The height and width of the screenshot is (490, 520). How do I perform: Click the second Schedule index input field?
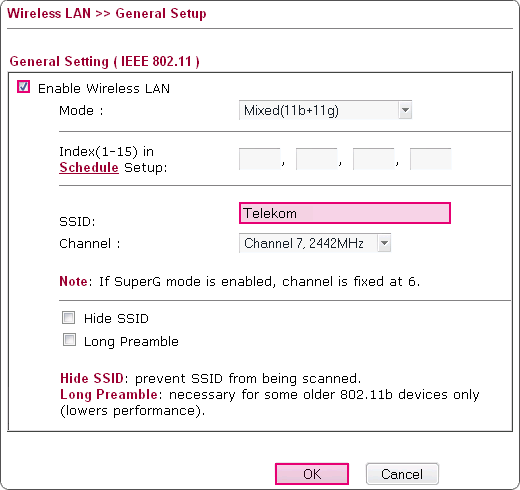317,159
